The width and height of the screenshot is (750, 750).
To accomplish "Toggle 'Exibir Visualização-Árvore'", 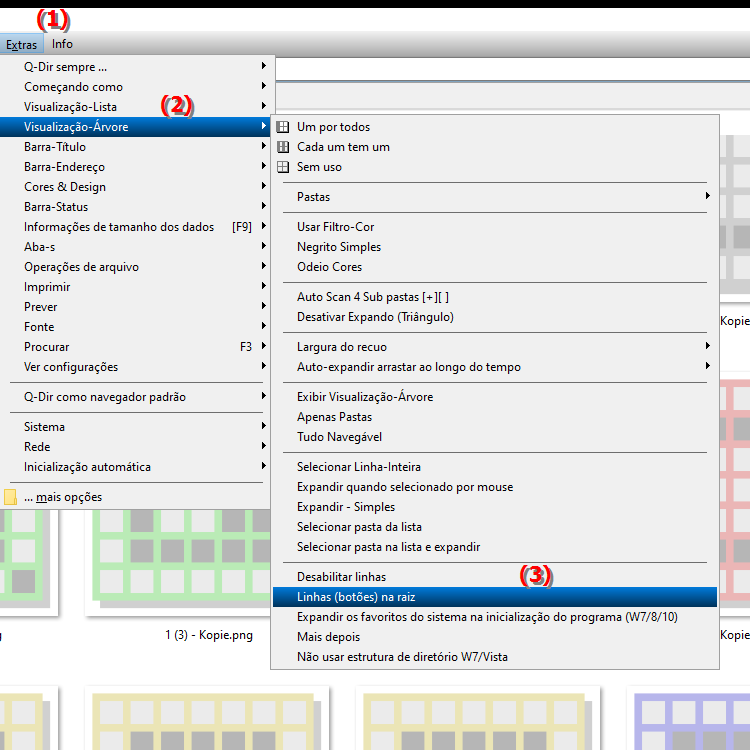I will click(495, 397).
